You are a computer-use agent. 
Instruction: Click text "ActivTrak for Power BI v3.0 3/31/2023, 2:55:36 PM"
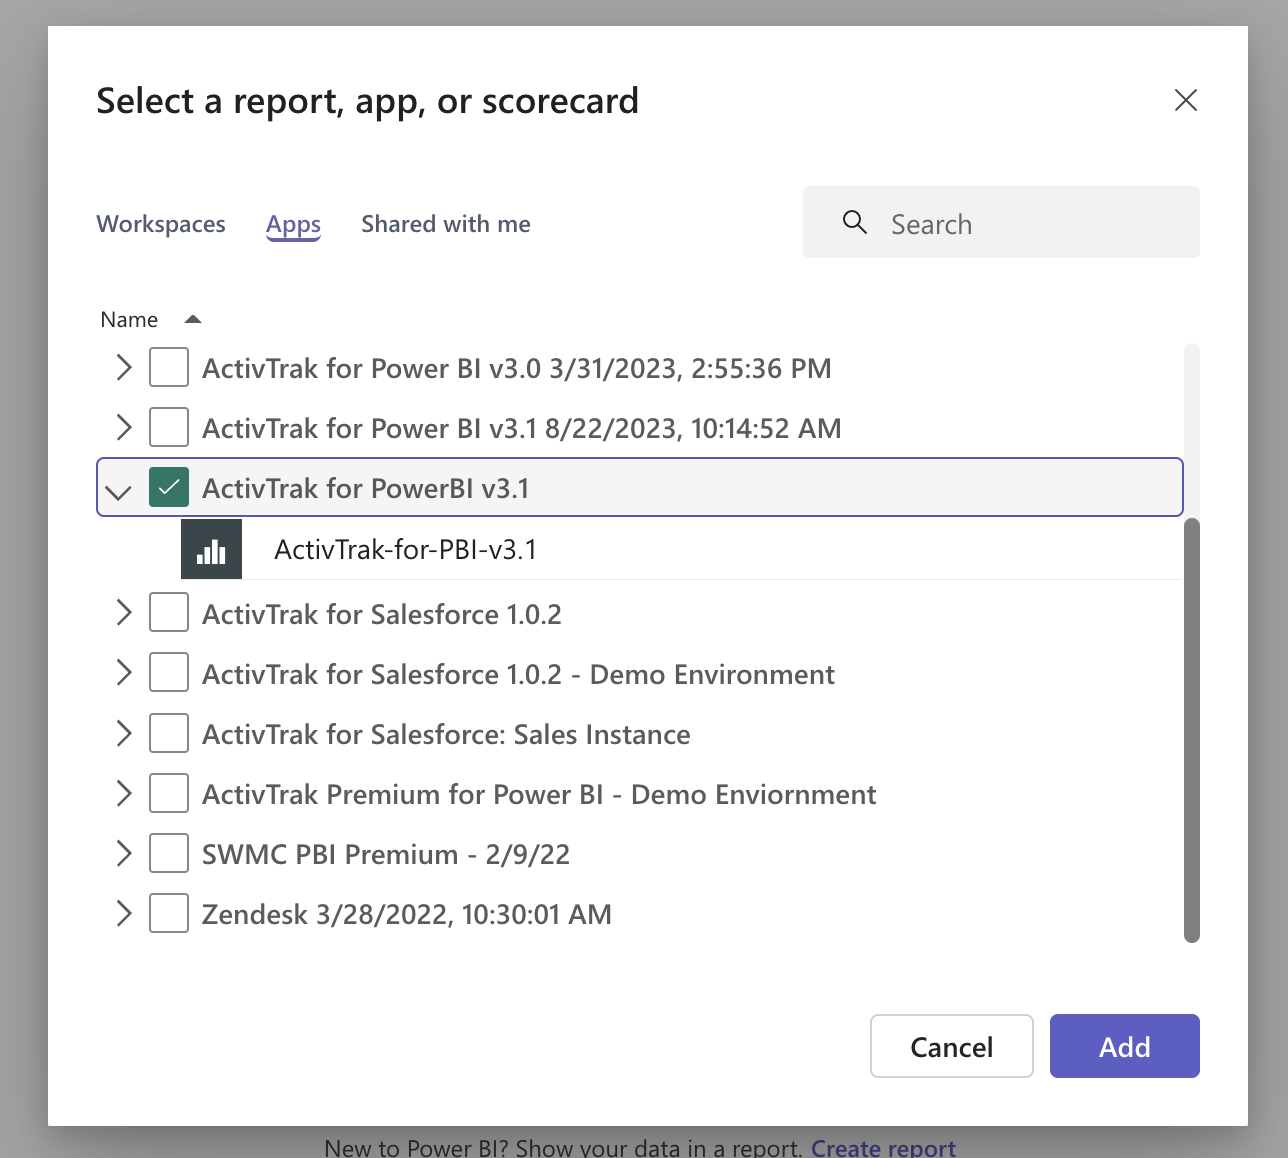pyautogui.click(x=517, y=368)
